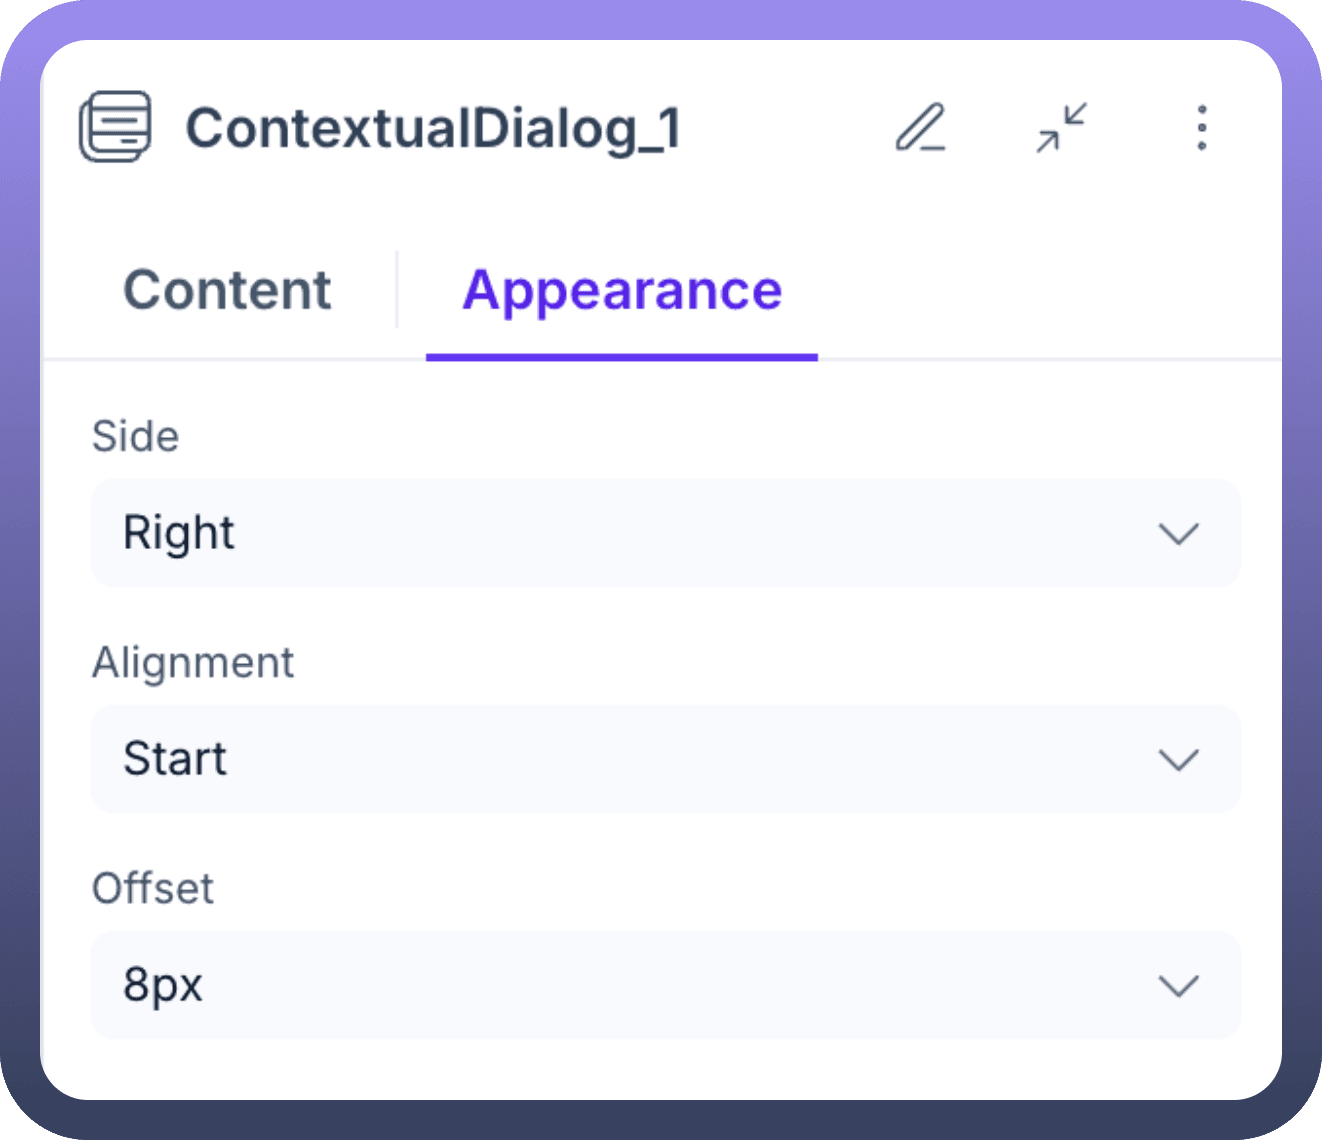Screen dimensions: 1322x1140
Task: Click the ContextualDialog_1 title text
Action: click(x=433, y=129)
